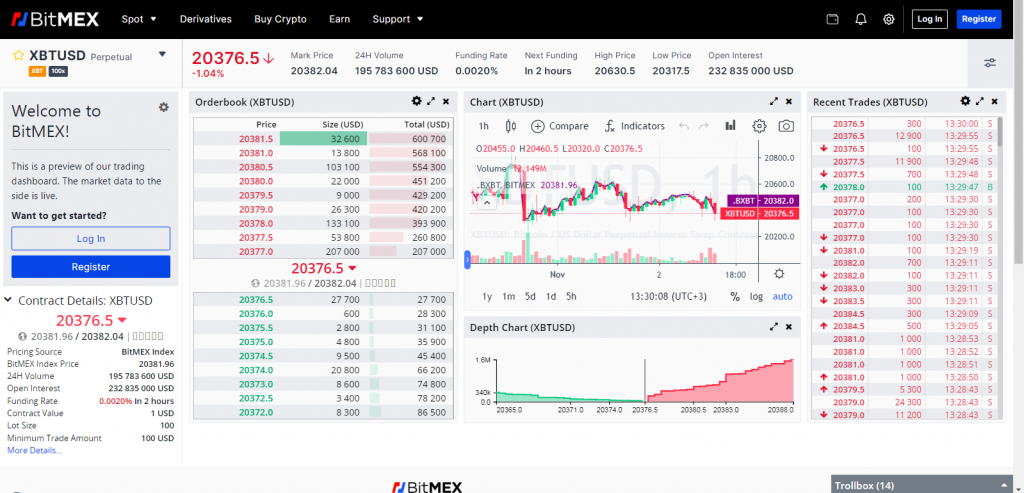1024x493 pixels.
Task: Open the chart left side drawer handle
Action: [467, 259]
